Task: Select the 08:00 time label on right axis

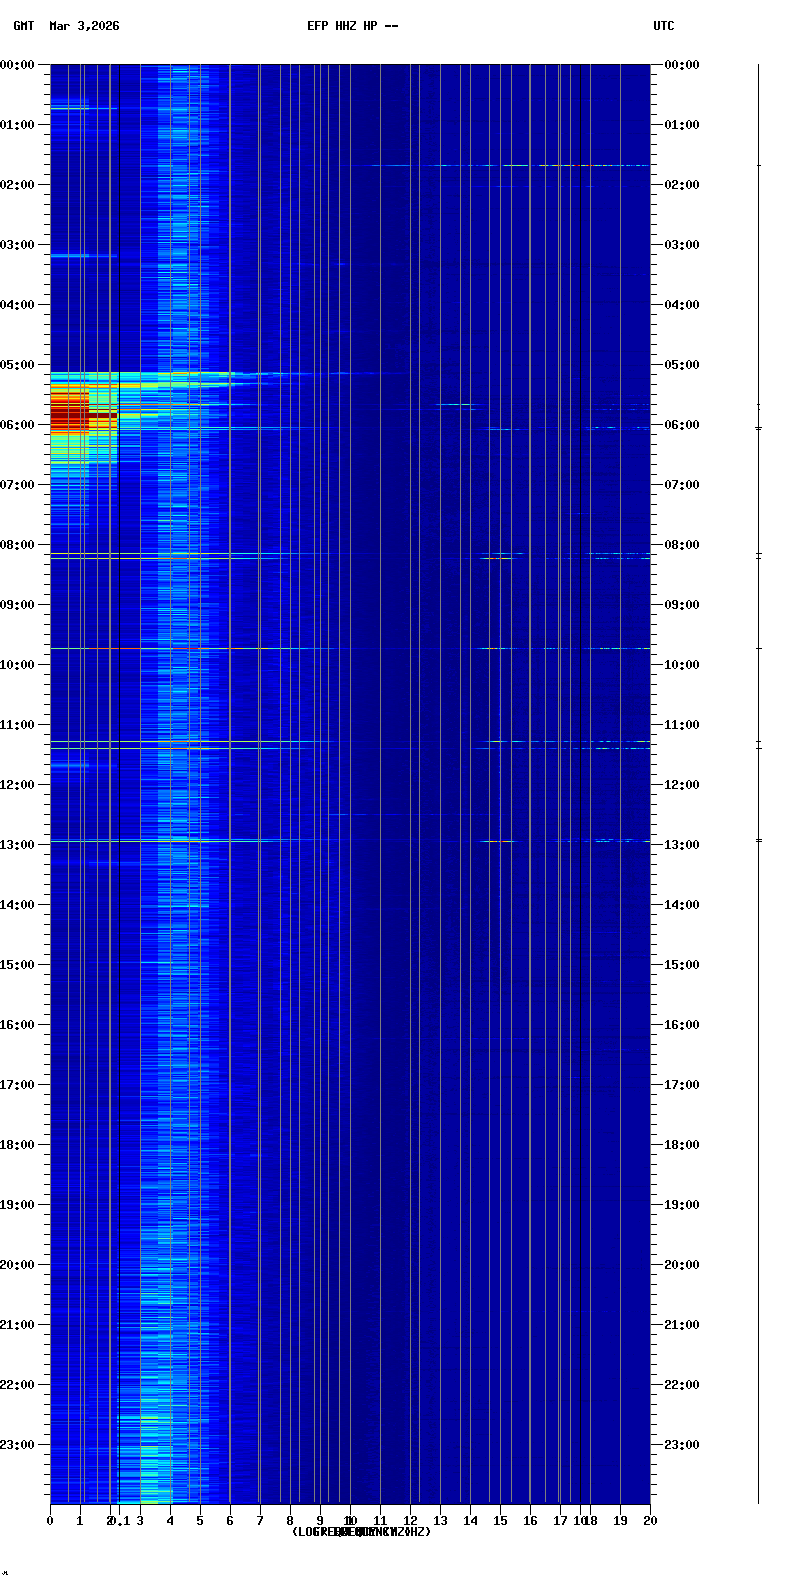Action: 682,545
